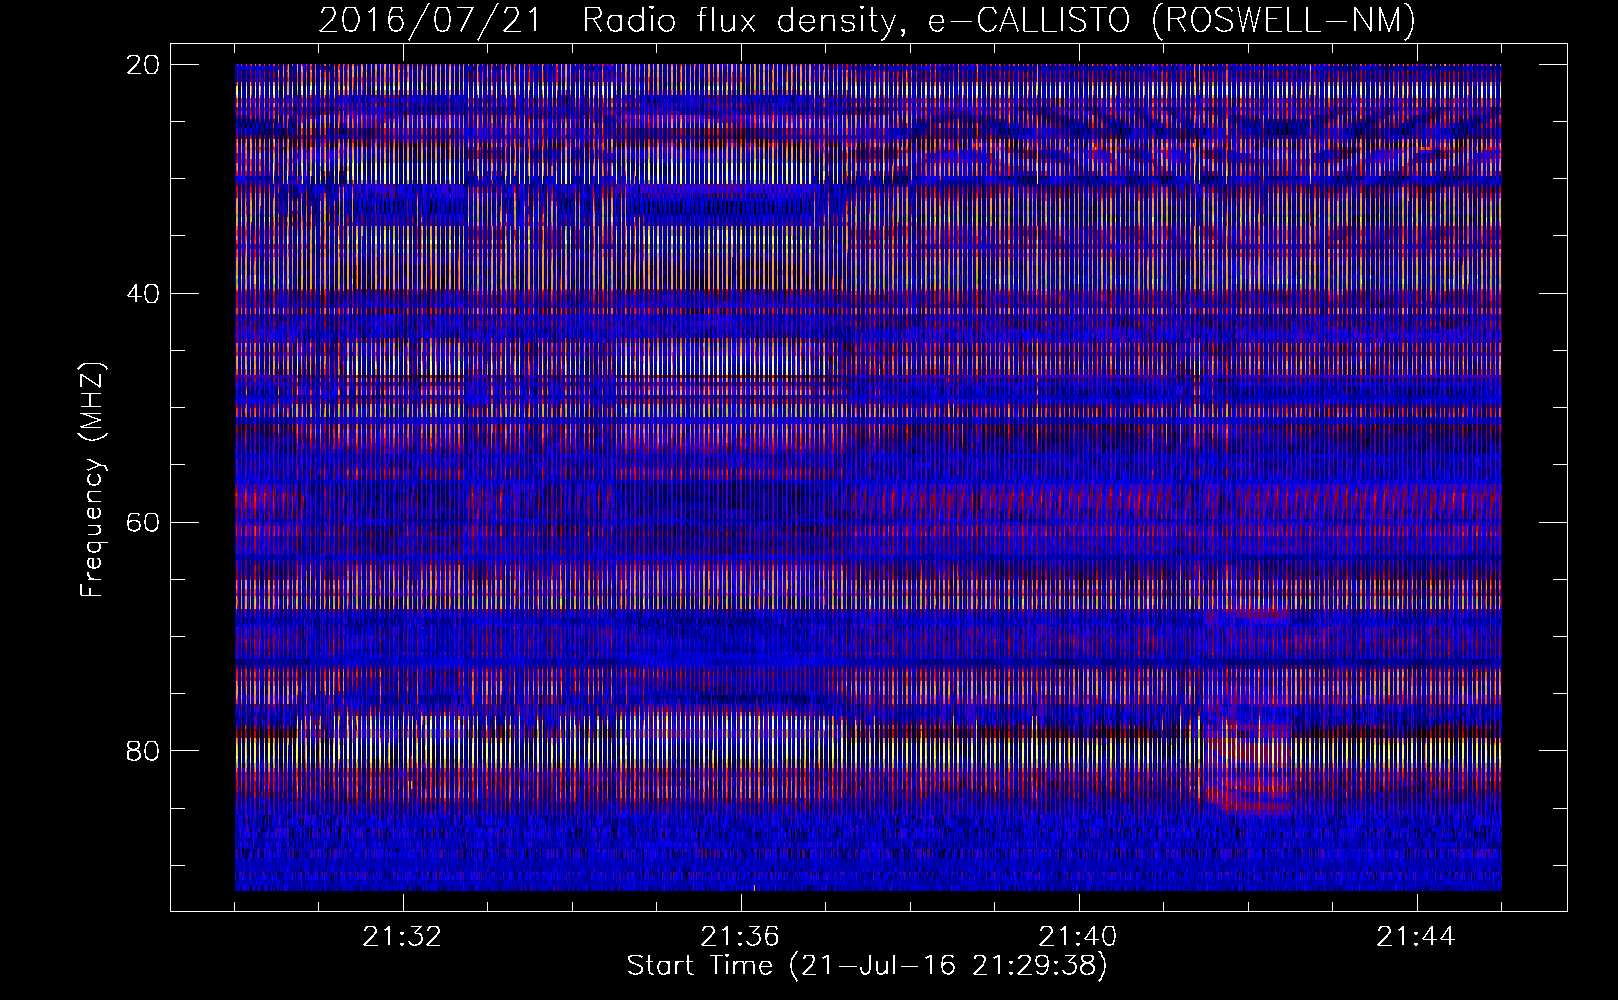Click the '40' frequency tick label
The image size is (1618, 1000).
pyautogui.click(x=141, y=293)
